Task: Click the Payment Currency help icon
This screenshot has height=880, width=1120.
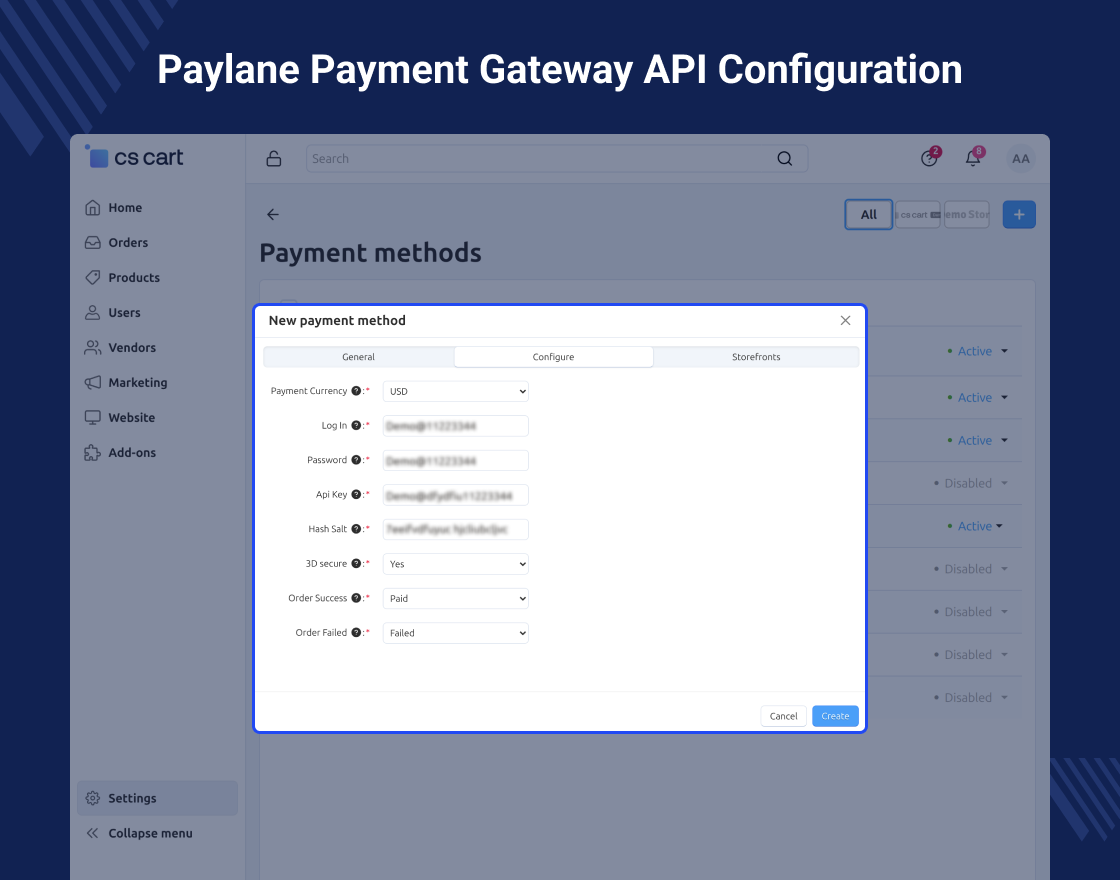Action: tap(356, 391)
